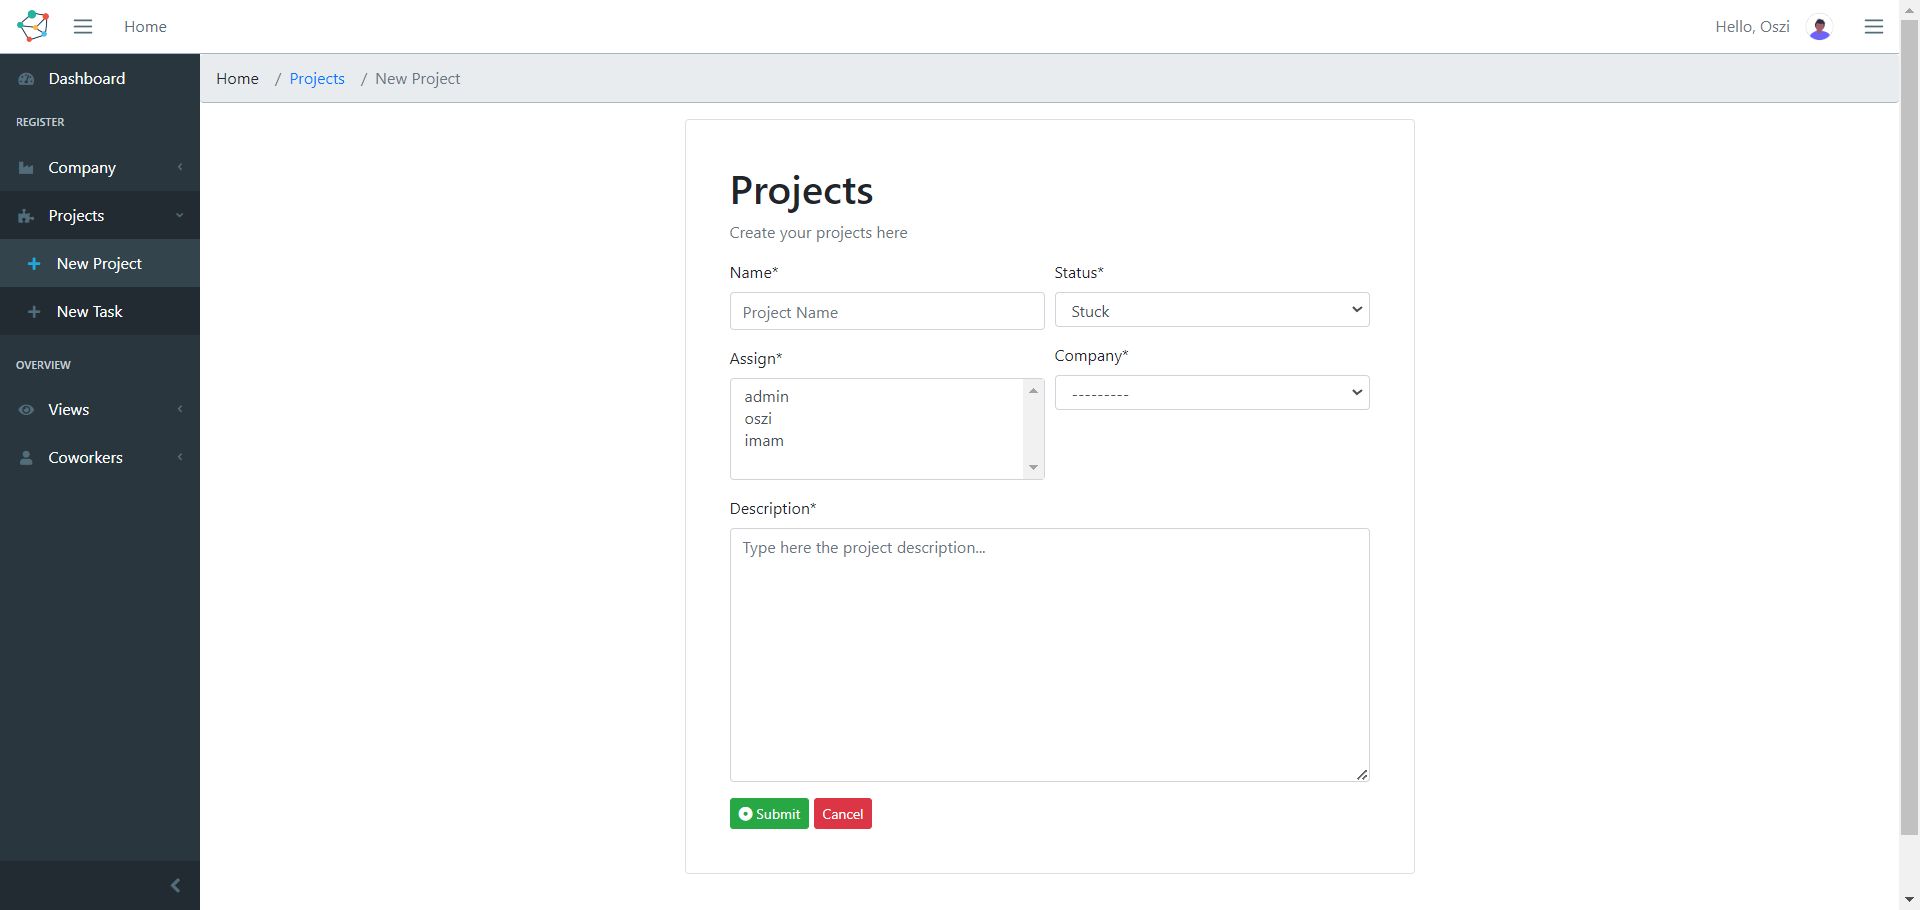The width and height of the screenshot is (1920, 910).
Task: Click the red Cancel button
Action: pos(842,814)
